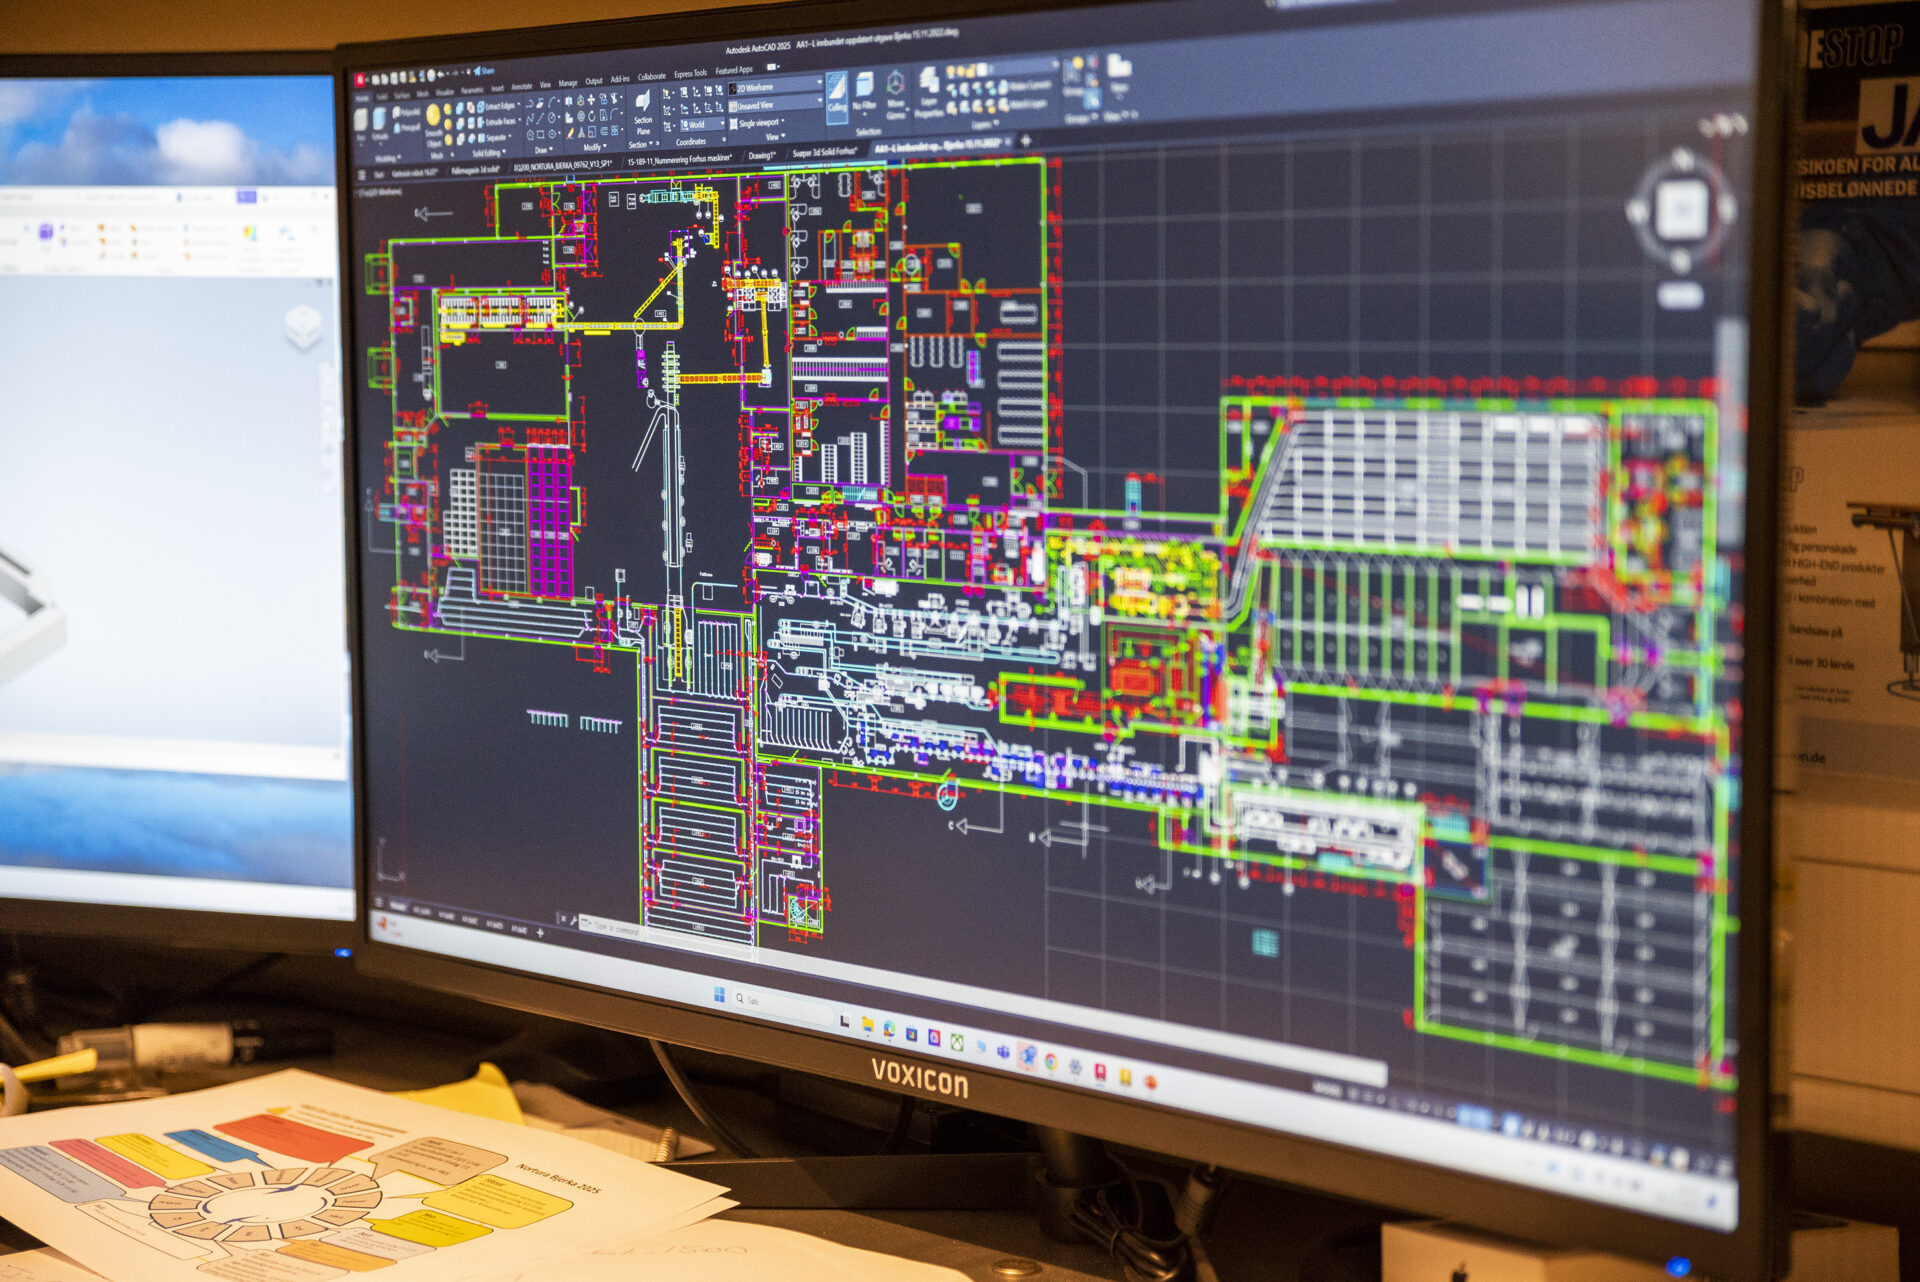Click the Extrude tool

[x=380, y=125]
